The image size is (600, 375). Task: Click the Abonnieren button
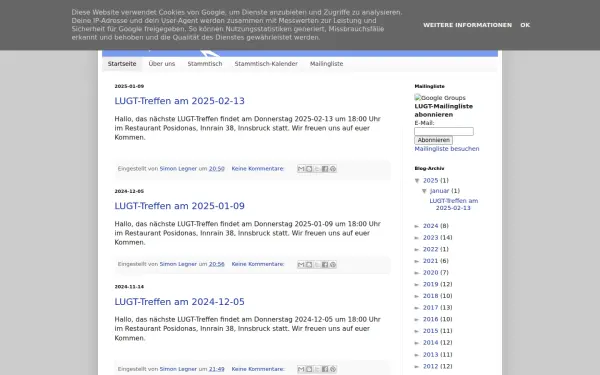click(434, 140)
